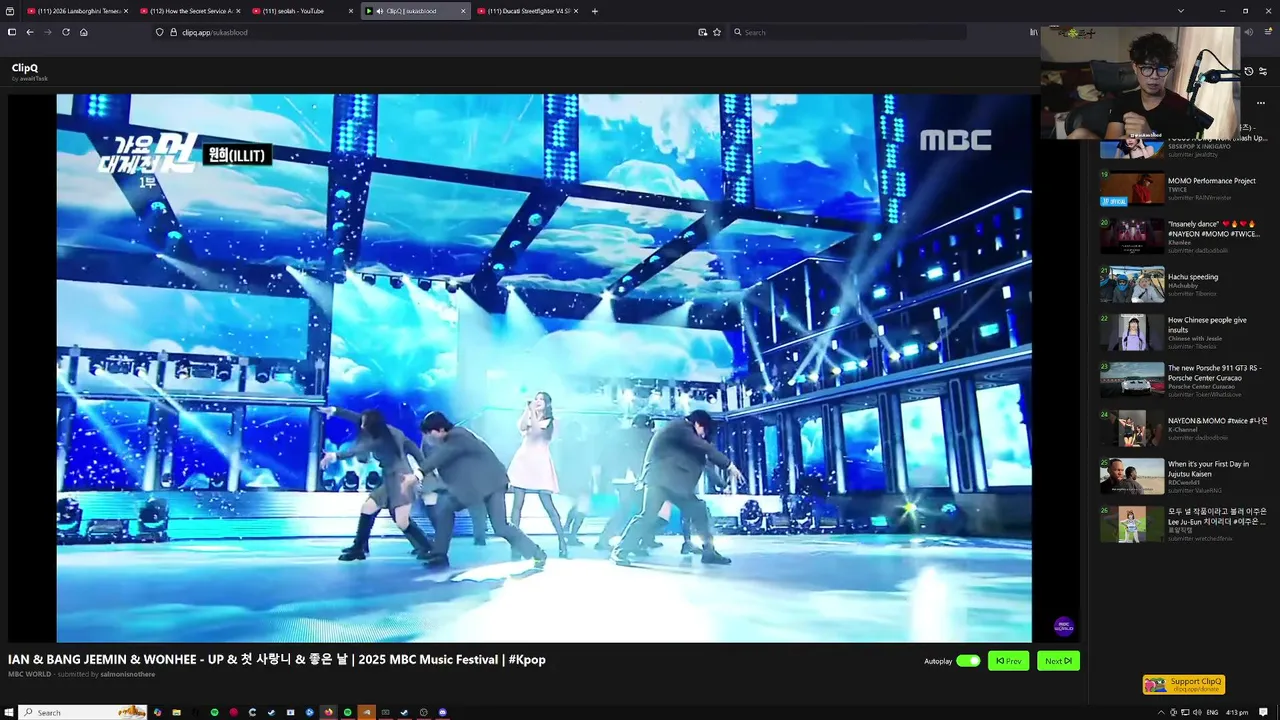1280x720 pixels.
Task: Click 'Chinese with Jessie' channel name
Action: pyautogui.click(x=1194, y=338)
